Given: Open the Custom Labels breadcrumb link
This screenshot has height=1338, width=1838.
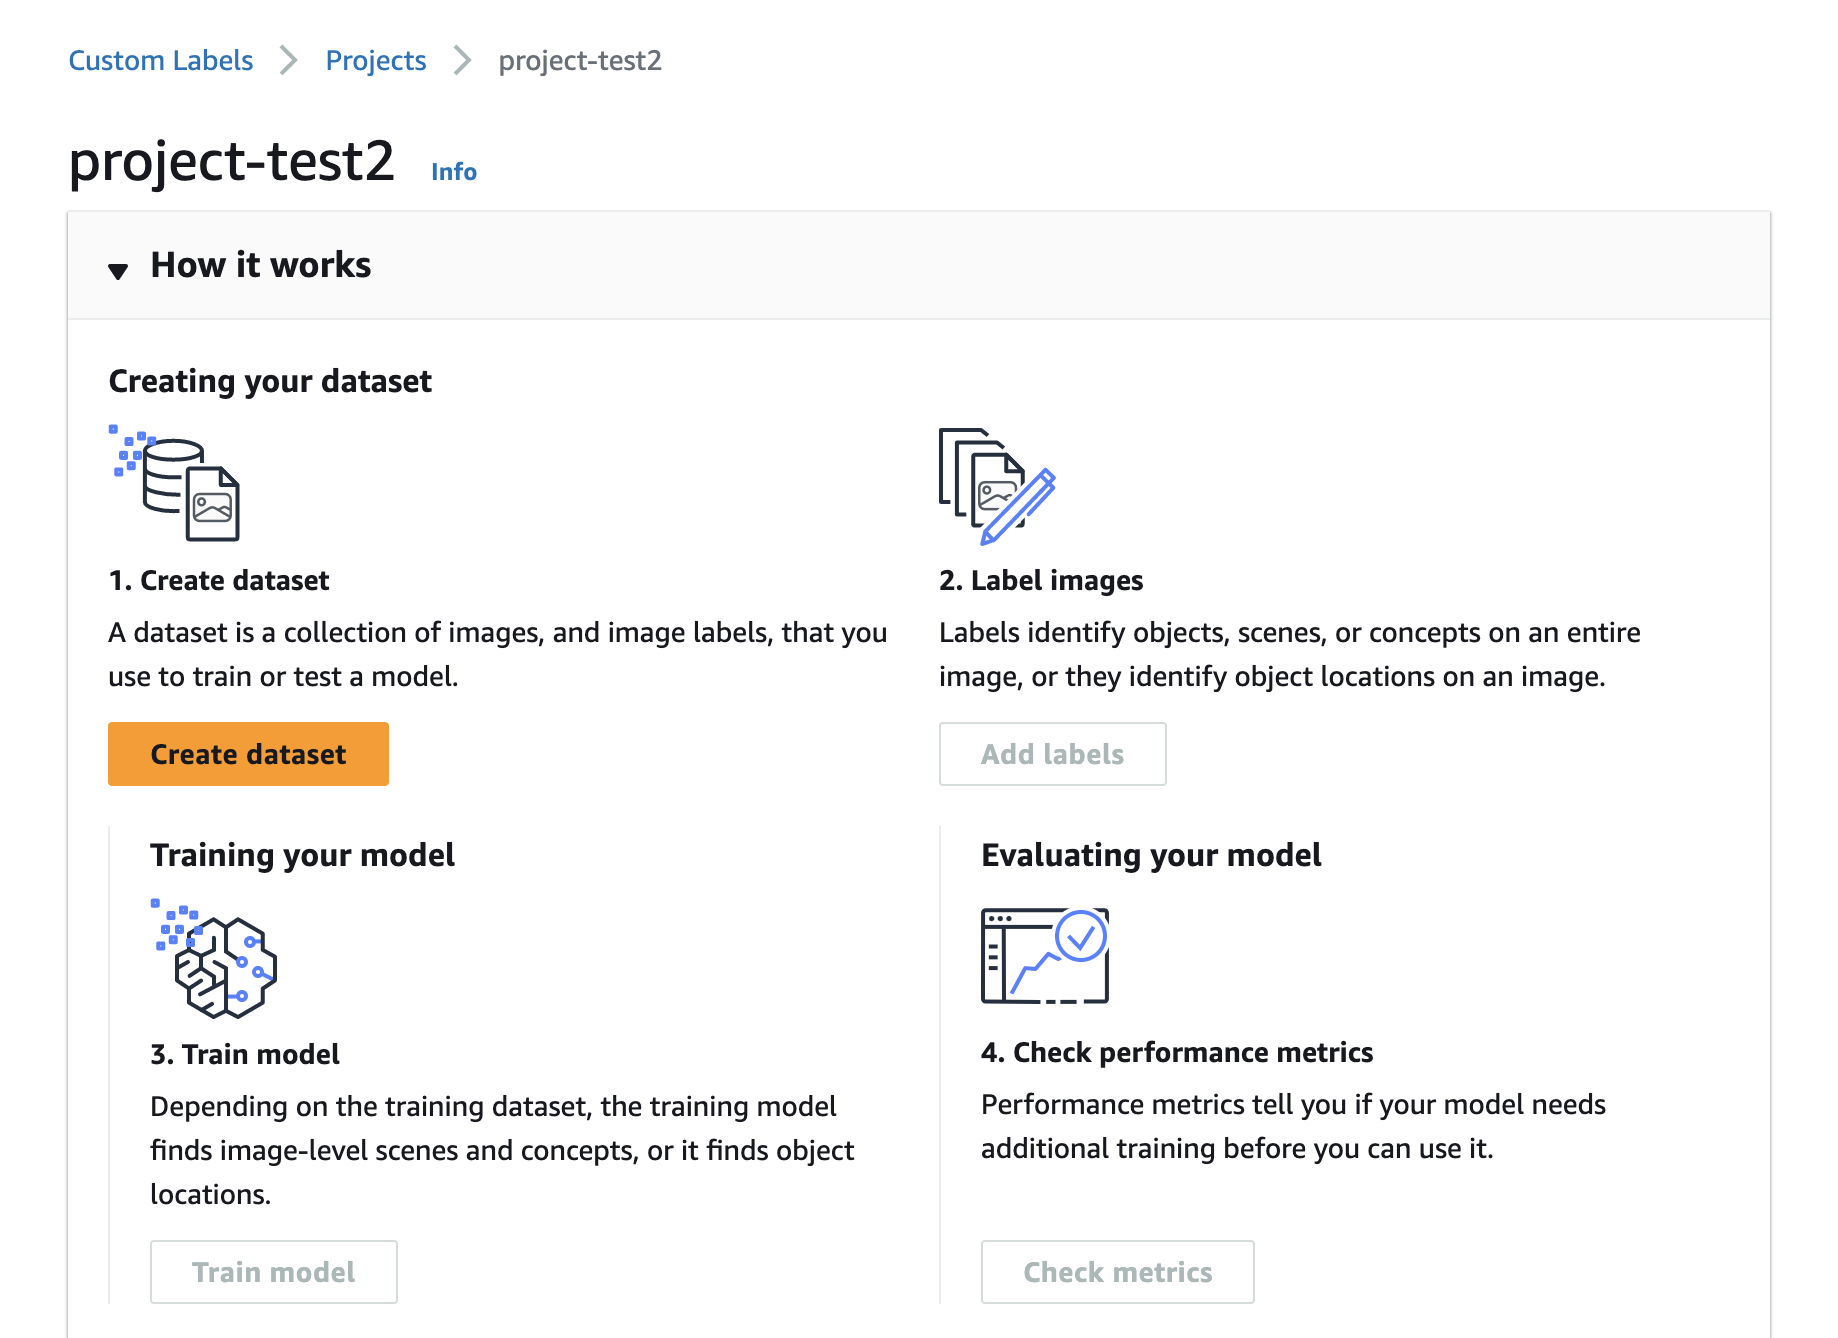Looking at the screenshot, I should [161, 60].
